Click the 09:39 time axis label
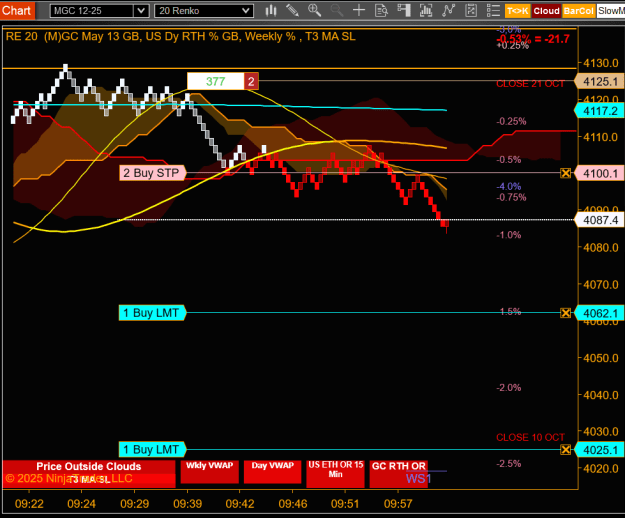The width and height of the screenshot is (625, 518). [187, 504]
